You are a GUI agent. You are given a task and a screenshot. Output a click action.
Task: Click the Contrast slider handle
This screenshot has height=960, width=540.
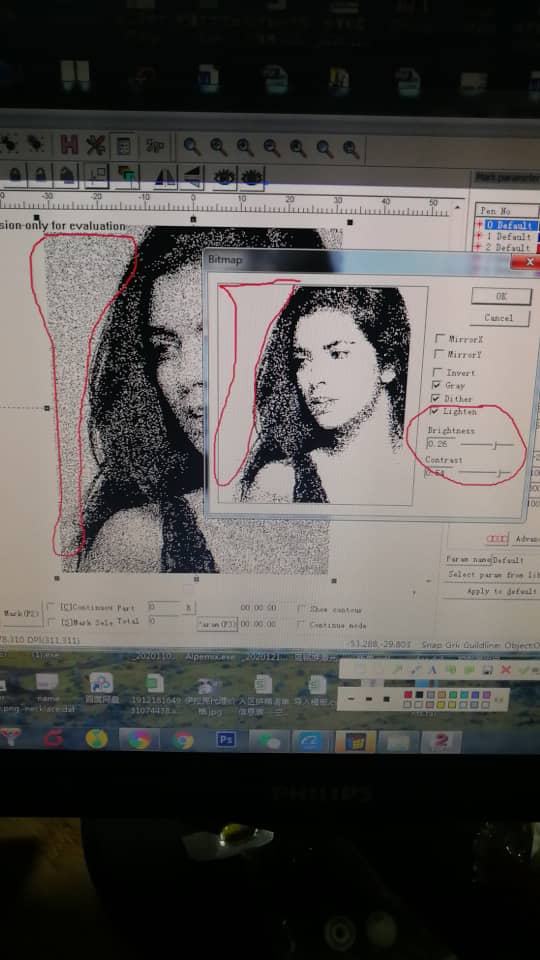(x=500, y=473)
